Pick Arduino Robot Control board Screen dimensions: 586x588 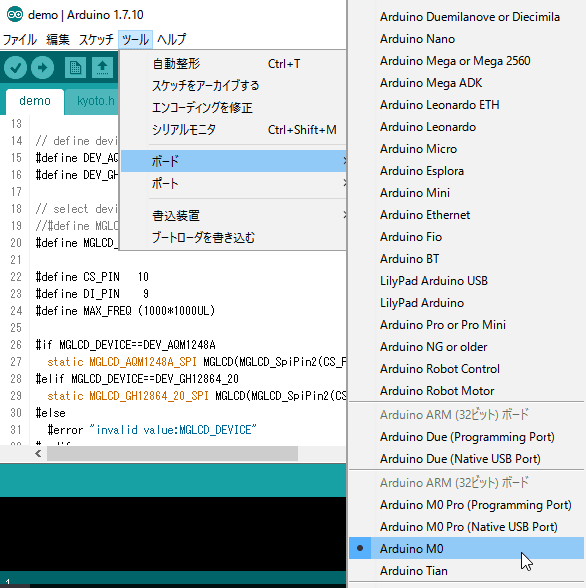click(466, 369)
